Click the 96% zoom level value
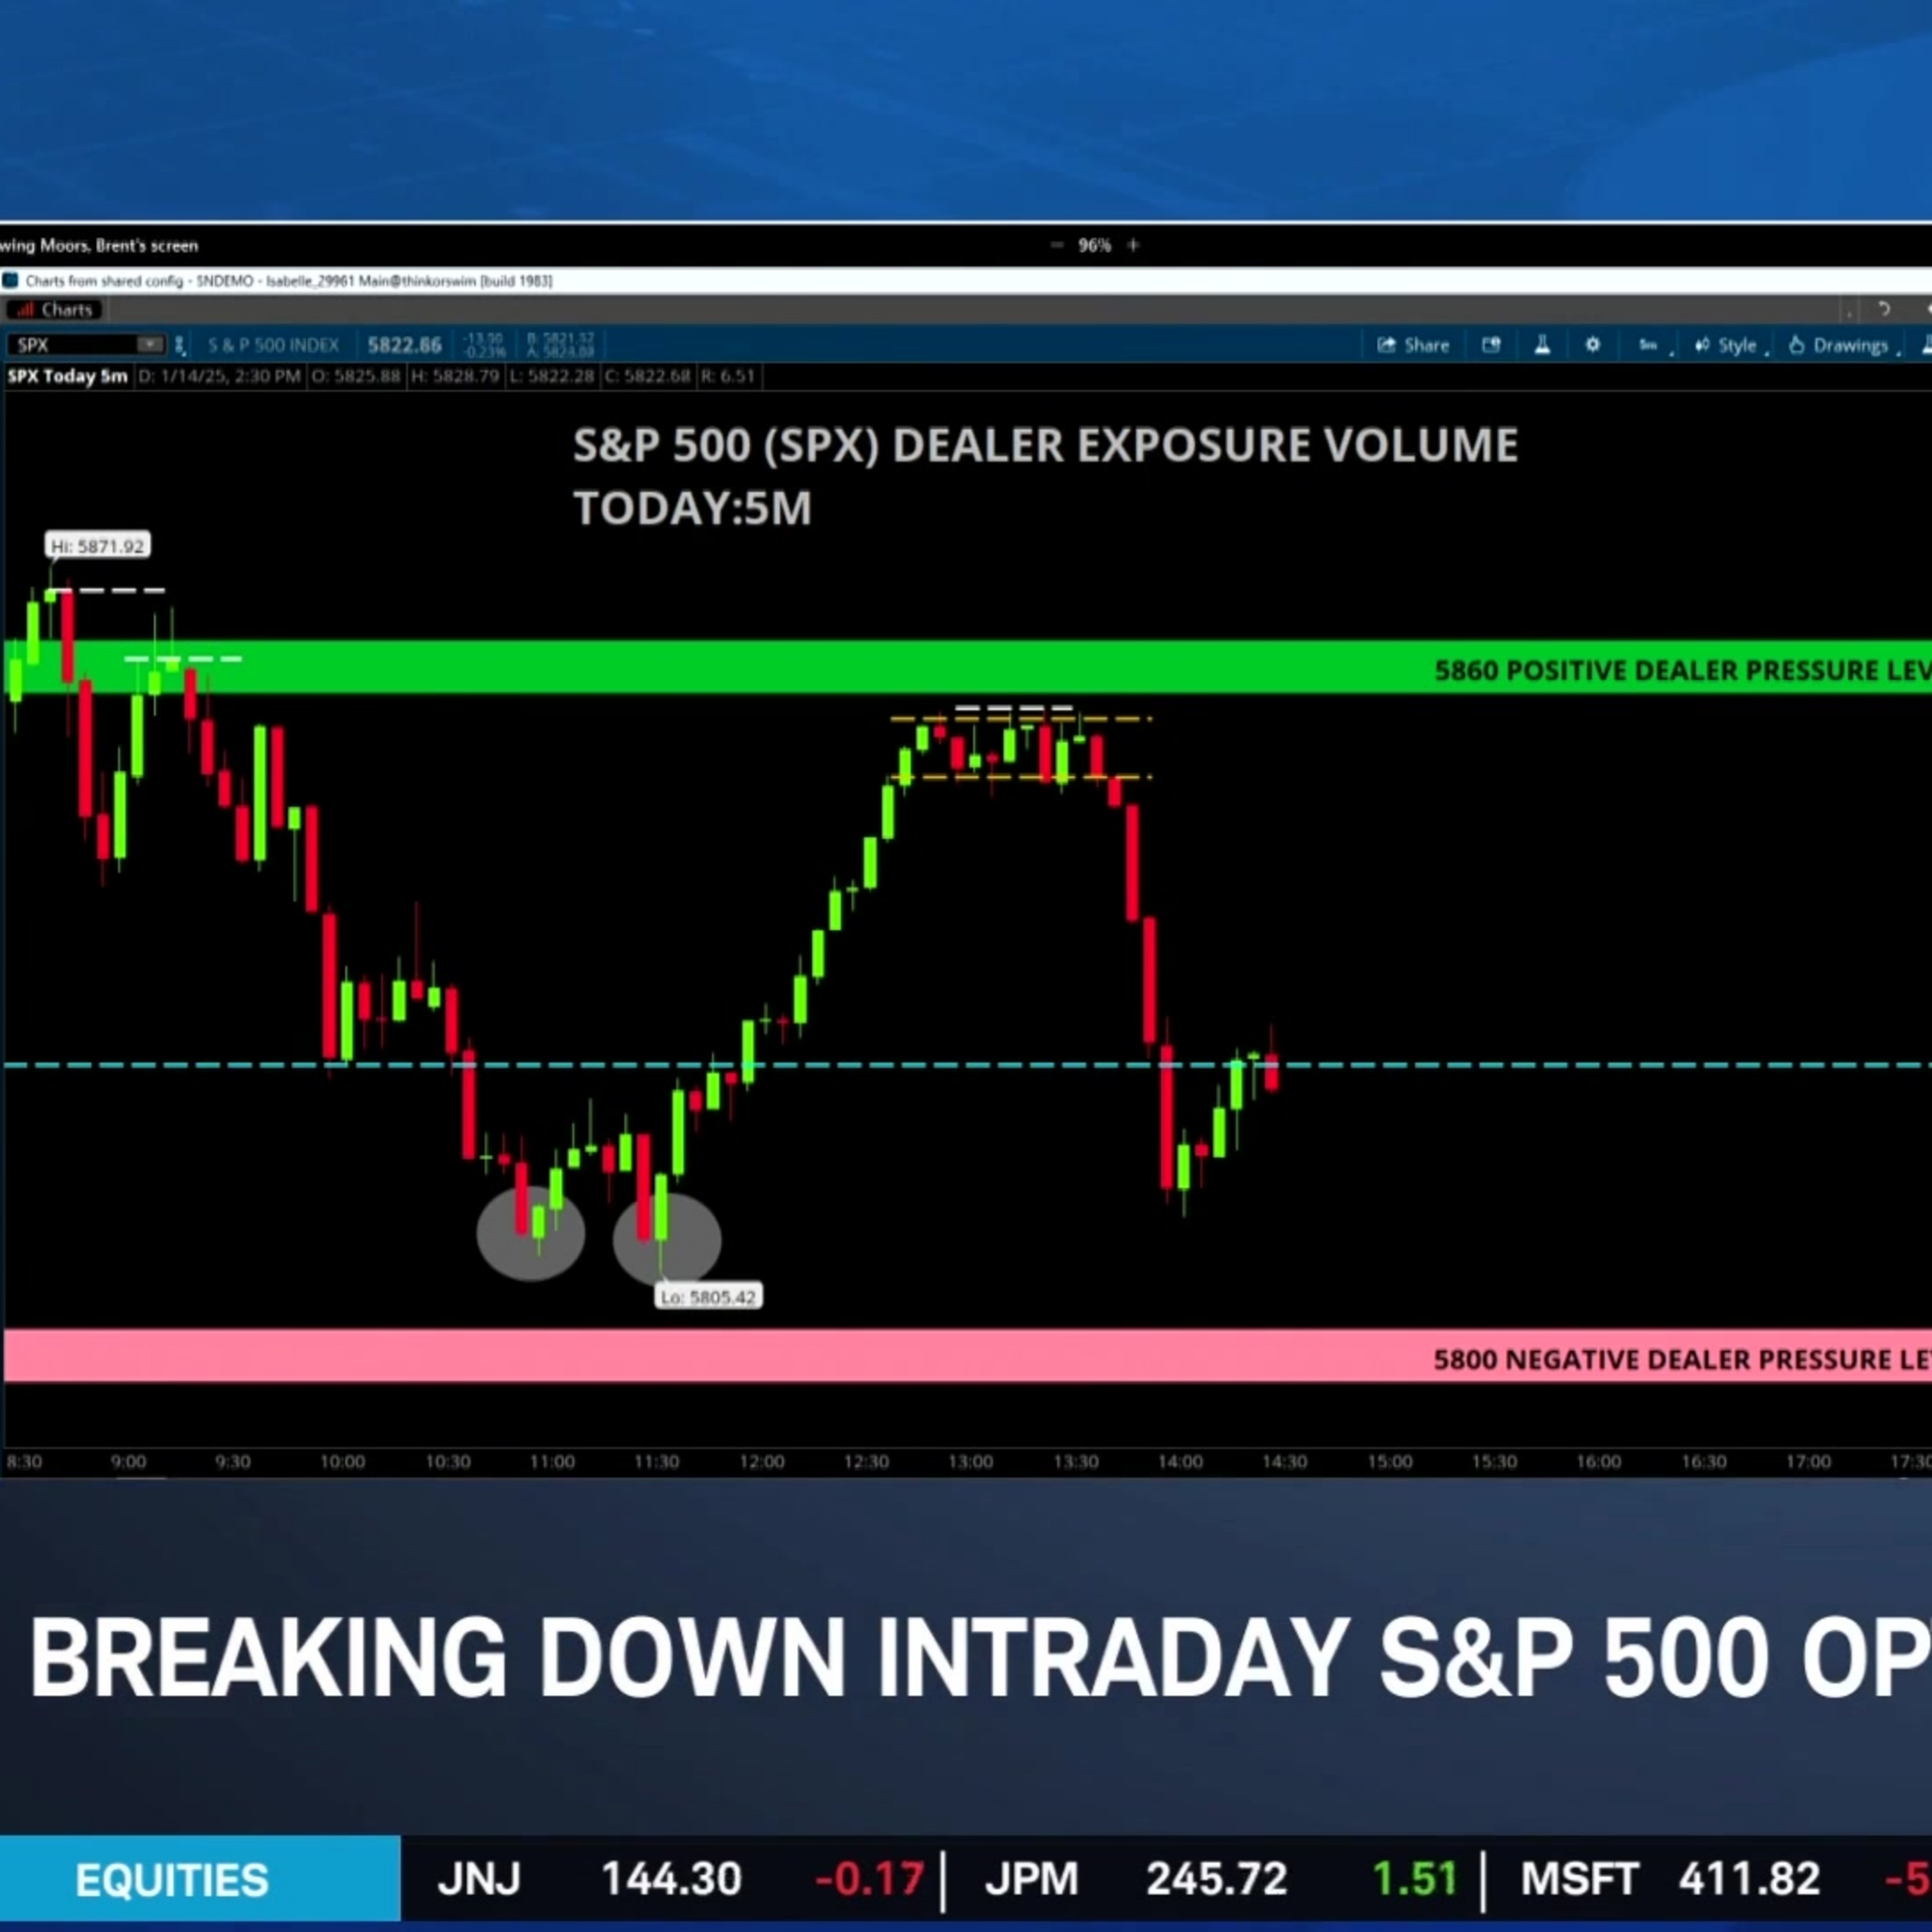 (x=1095, y=245)
